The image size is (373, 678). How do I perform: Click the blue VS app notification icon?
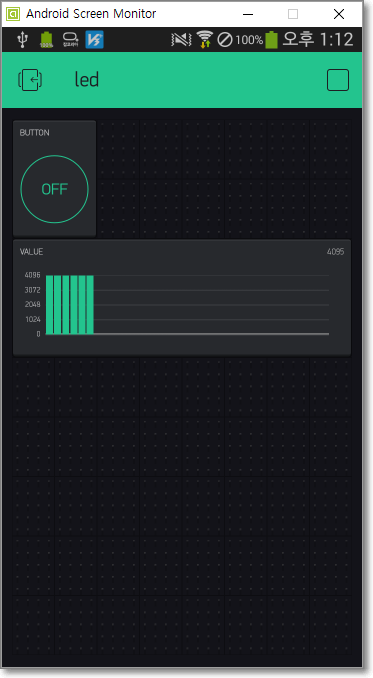click(x=94, y=40)
